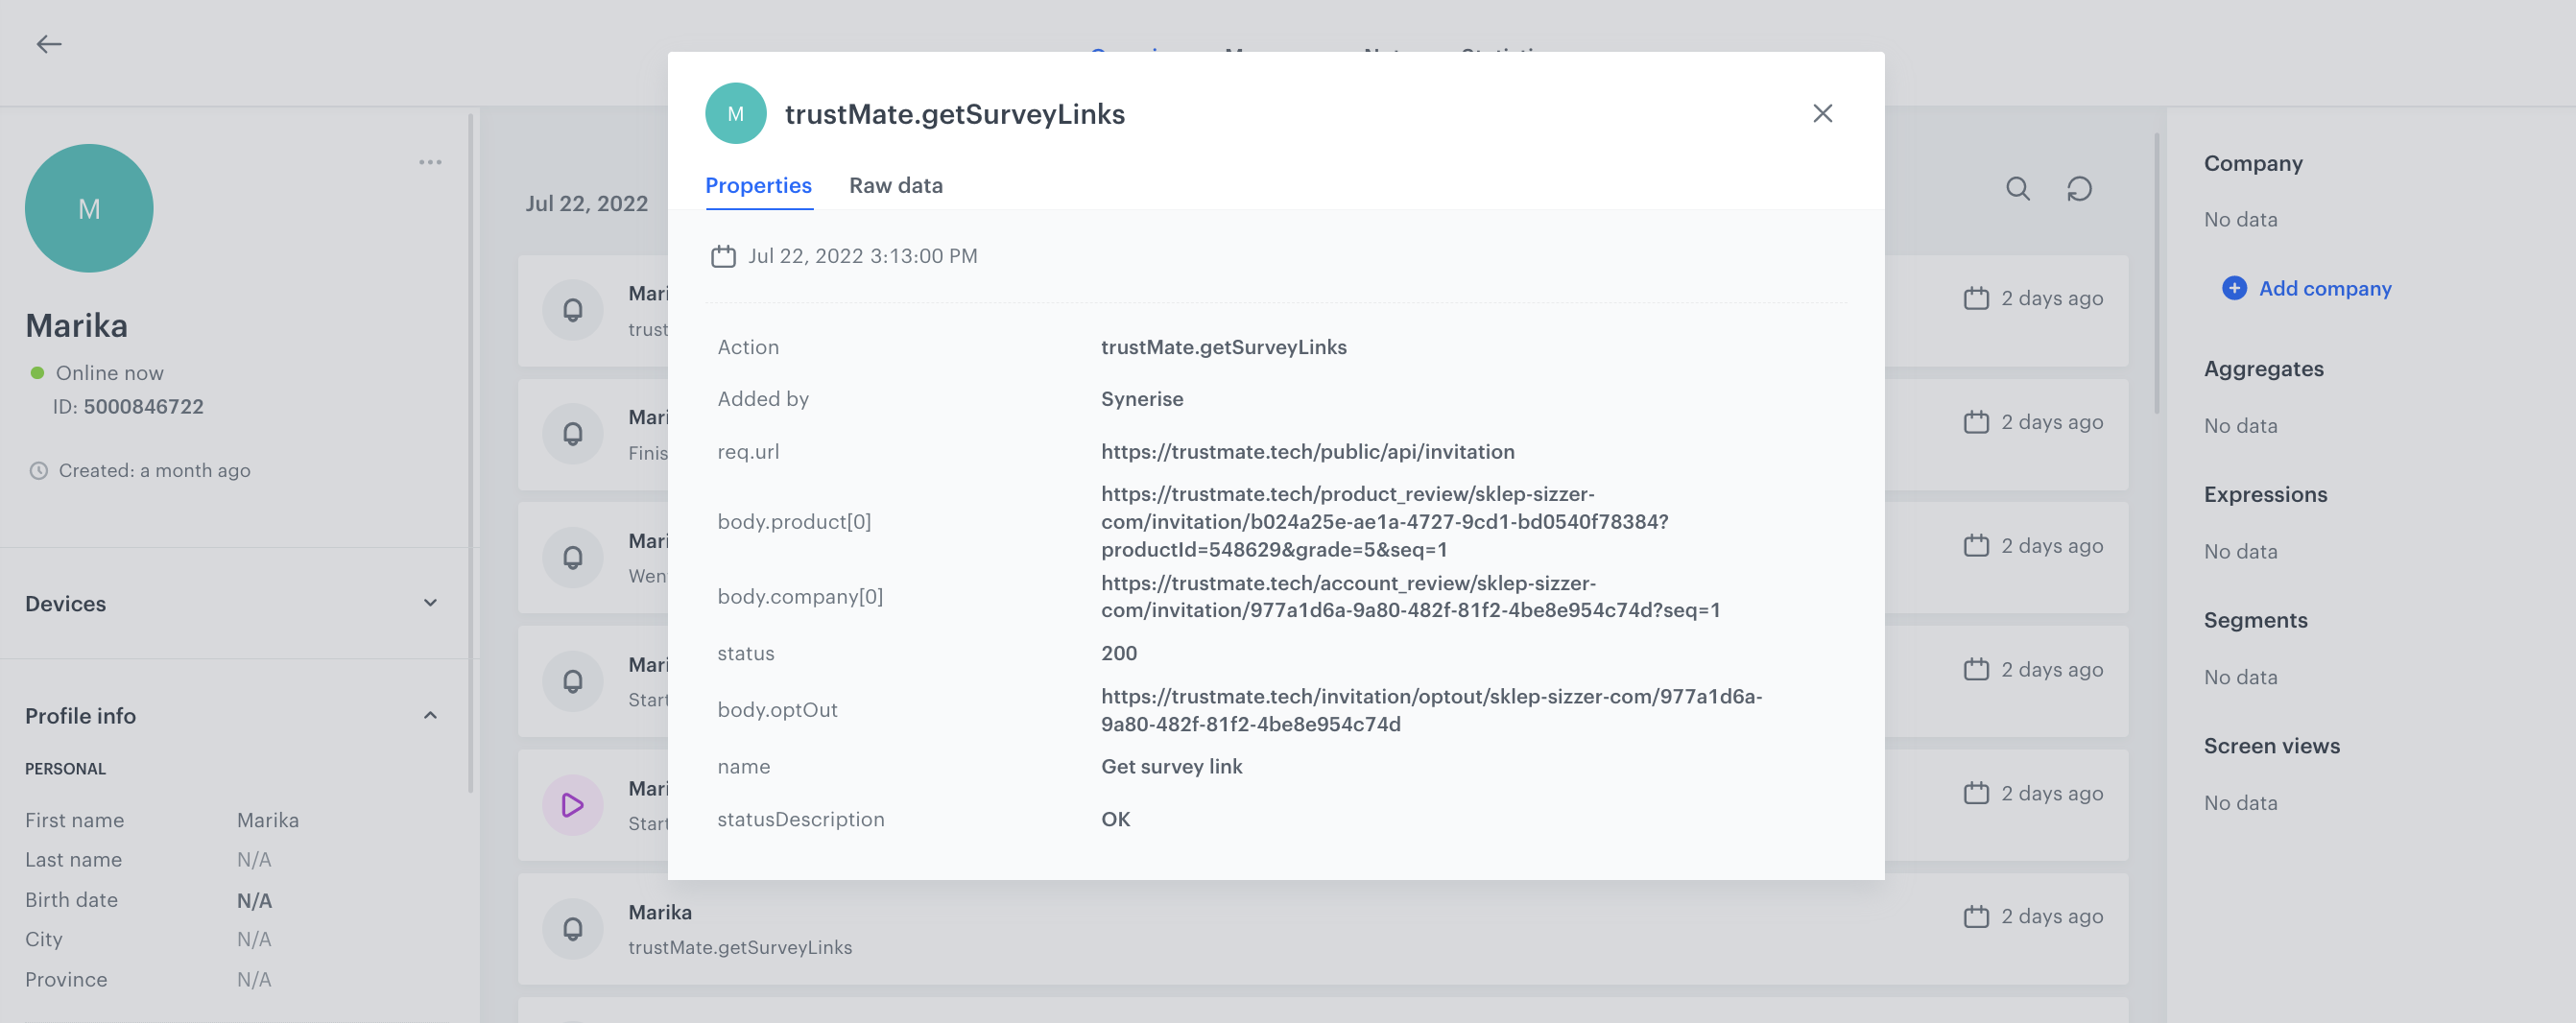Select the profile ID 5000846722 text
2576x1023 pixels.
pos(143,406)
